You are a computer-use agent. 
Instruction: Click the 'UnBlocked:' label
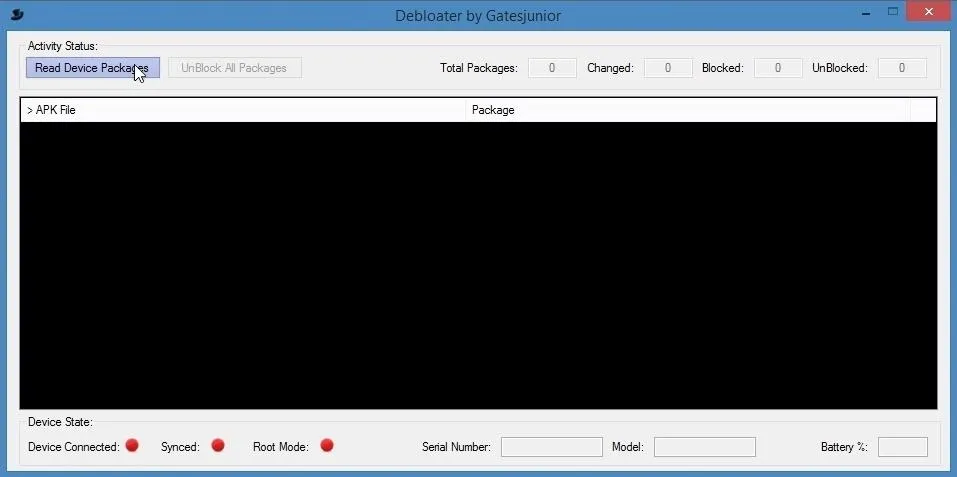pos(840,68)
